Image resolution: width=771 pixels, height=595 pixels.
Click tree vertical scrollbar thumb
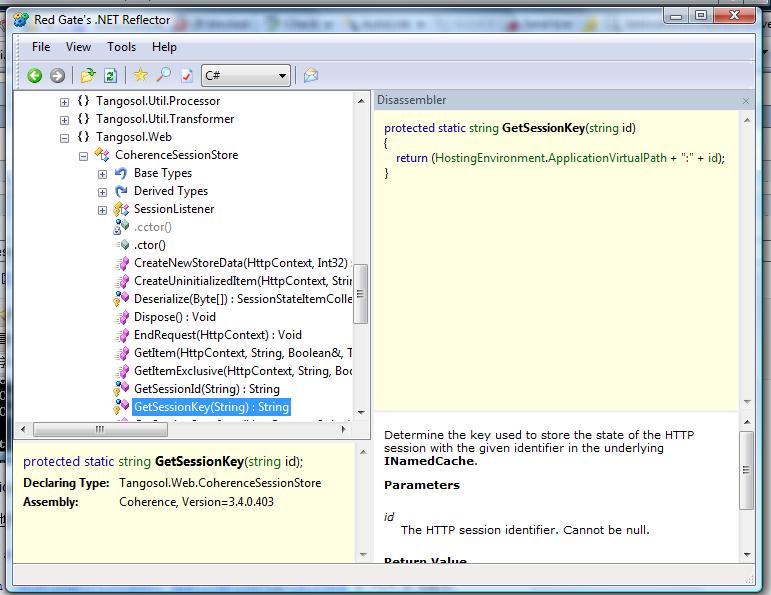tap(360, 294)
